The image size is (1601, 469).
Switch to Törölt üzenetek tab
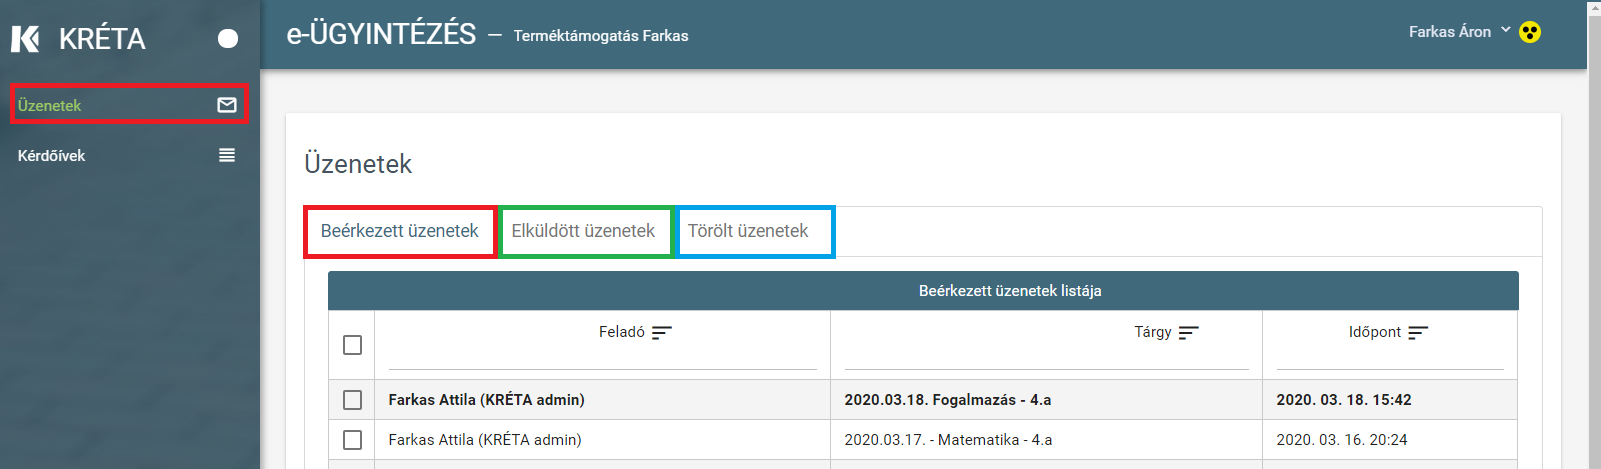click(748, 231)
